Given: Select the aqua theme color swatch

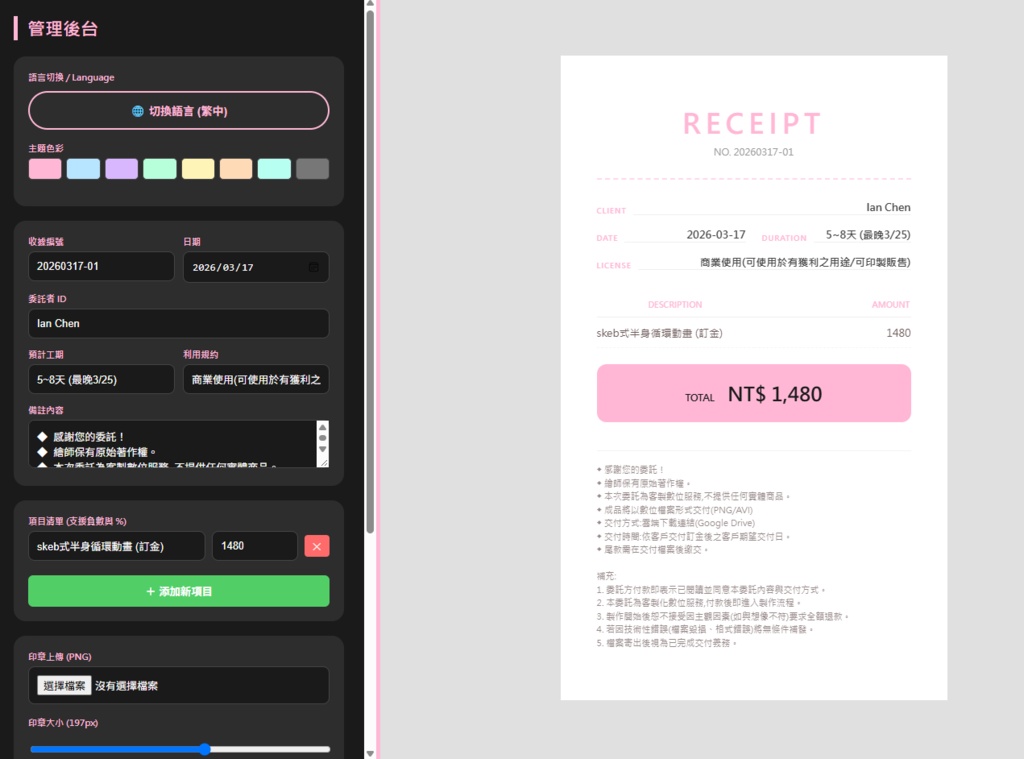Looking at the screenshot, I should (x=274, y=169).
